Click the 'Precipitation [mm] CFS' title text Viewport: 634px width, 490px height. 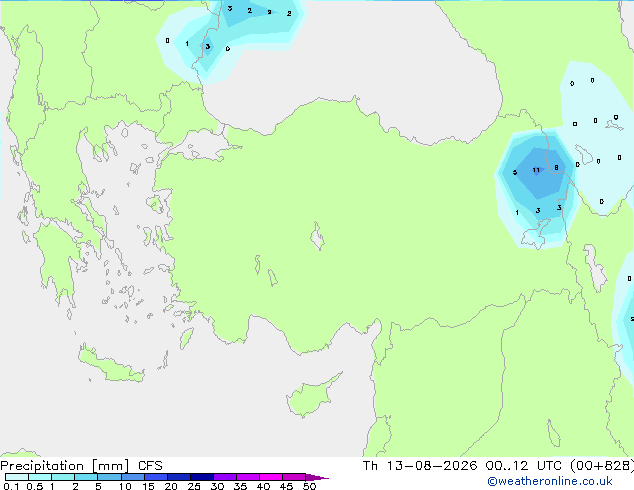coord(81,466)
